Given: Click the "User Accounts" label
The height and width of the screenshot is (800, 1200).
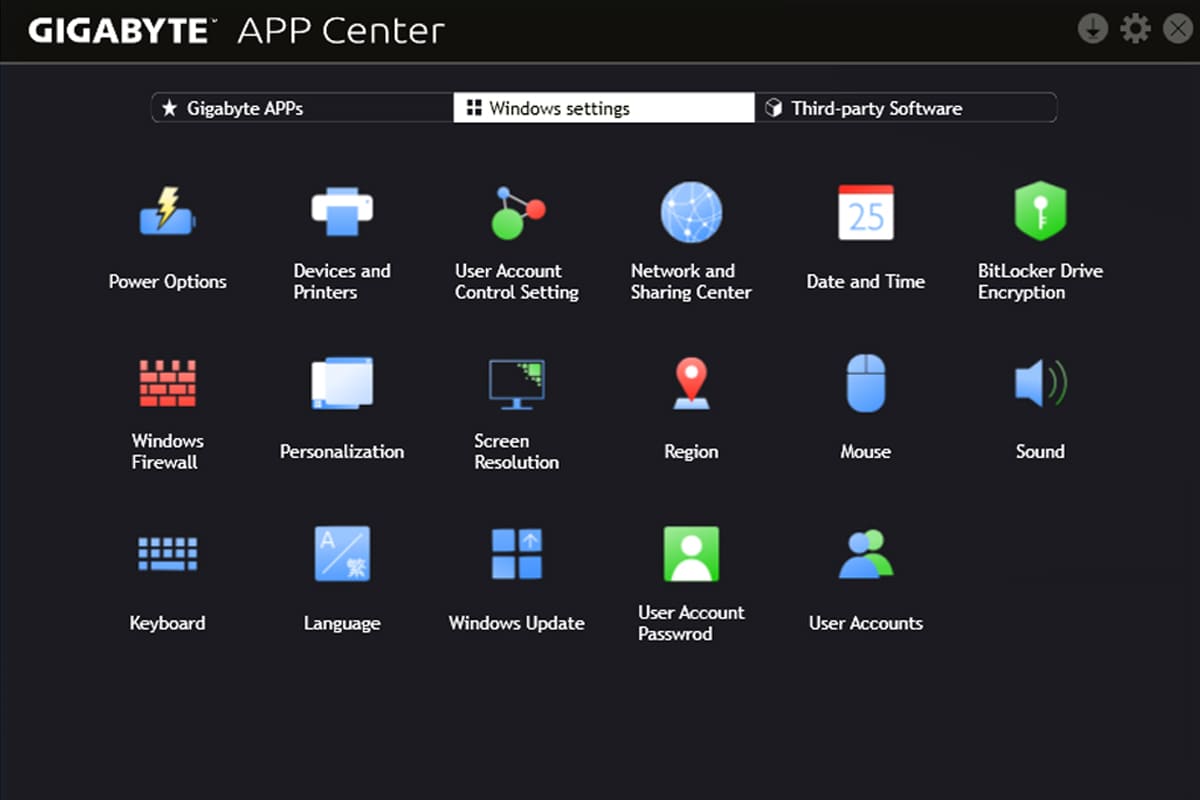Looking at the screenshot, I should point(866,623).
